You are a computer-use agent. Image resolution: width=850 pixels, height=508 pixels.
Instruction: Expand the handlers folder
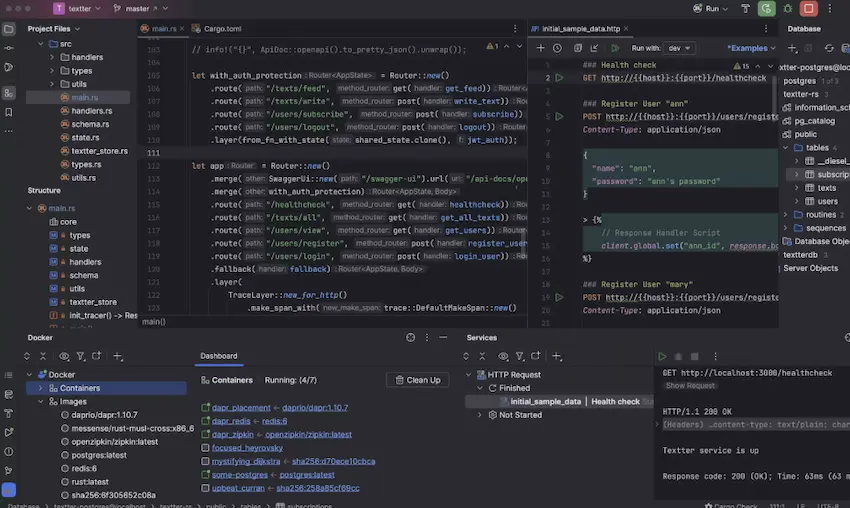(52, 57)
